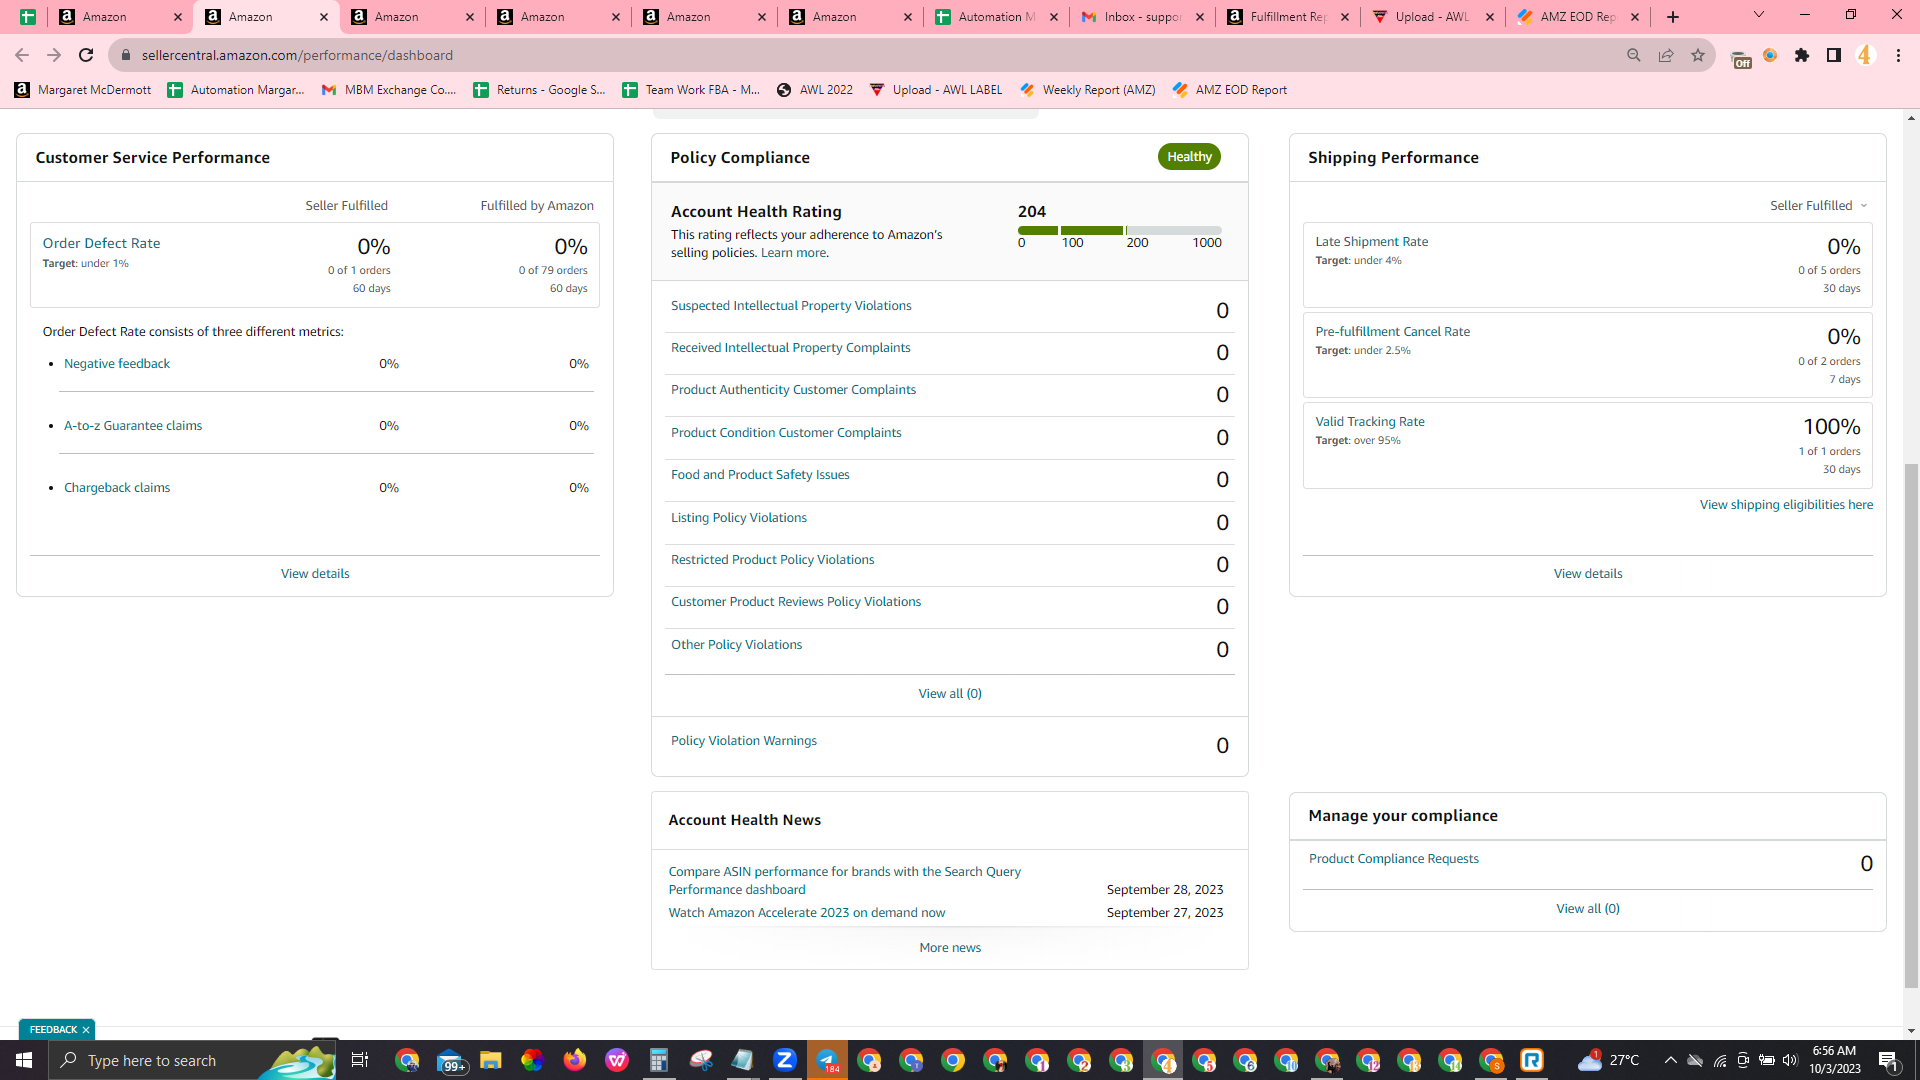Open File Explorer from taskbar
This screenshot has height=1080, width=1920.
point(490,1060)
